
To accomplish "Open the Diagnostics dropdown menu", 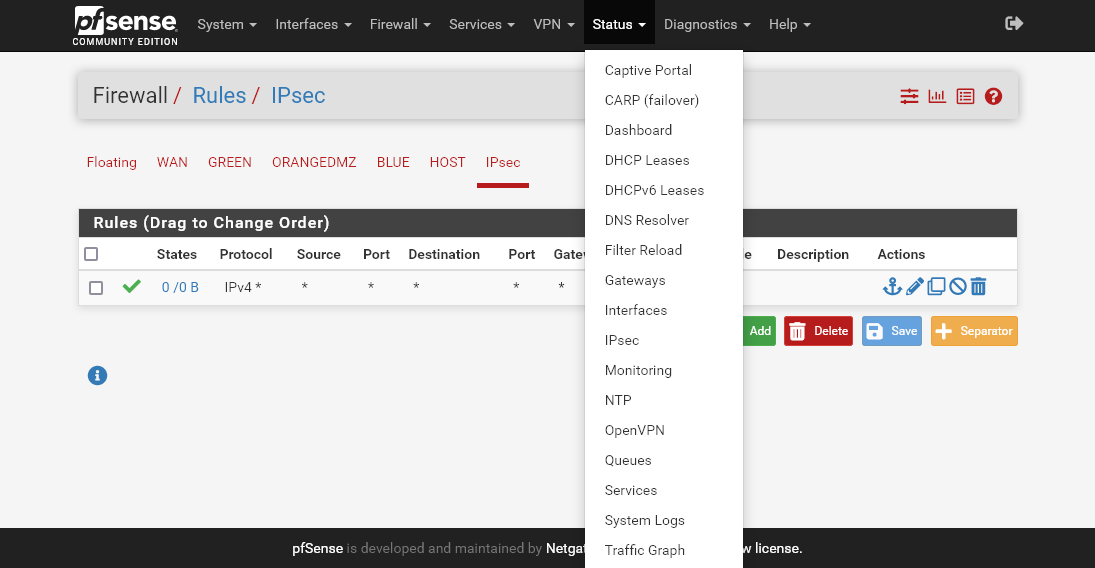I will click(707, 24).
